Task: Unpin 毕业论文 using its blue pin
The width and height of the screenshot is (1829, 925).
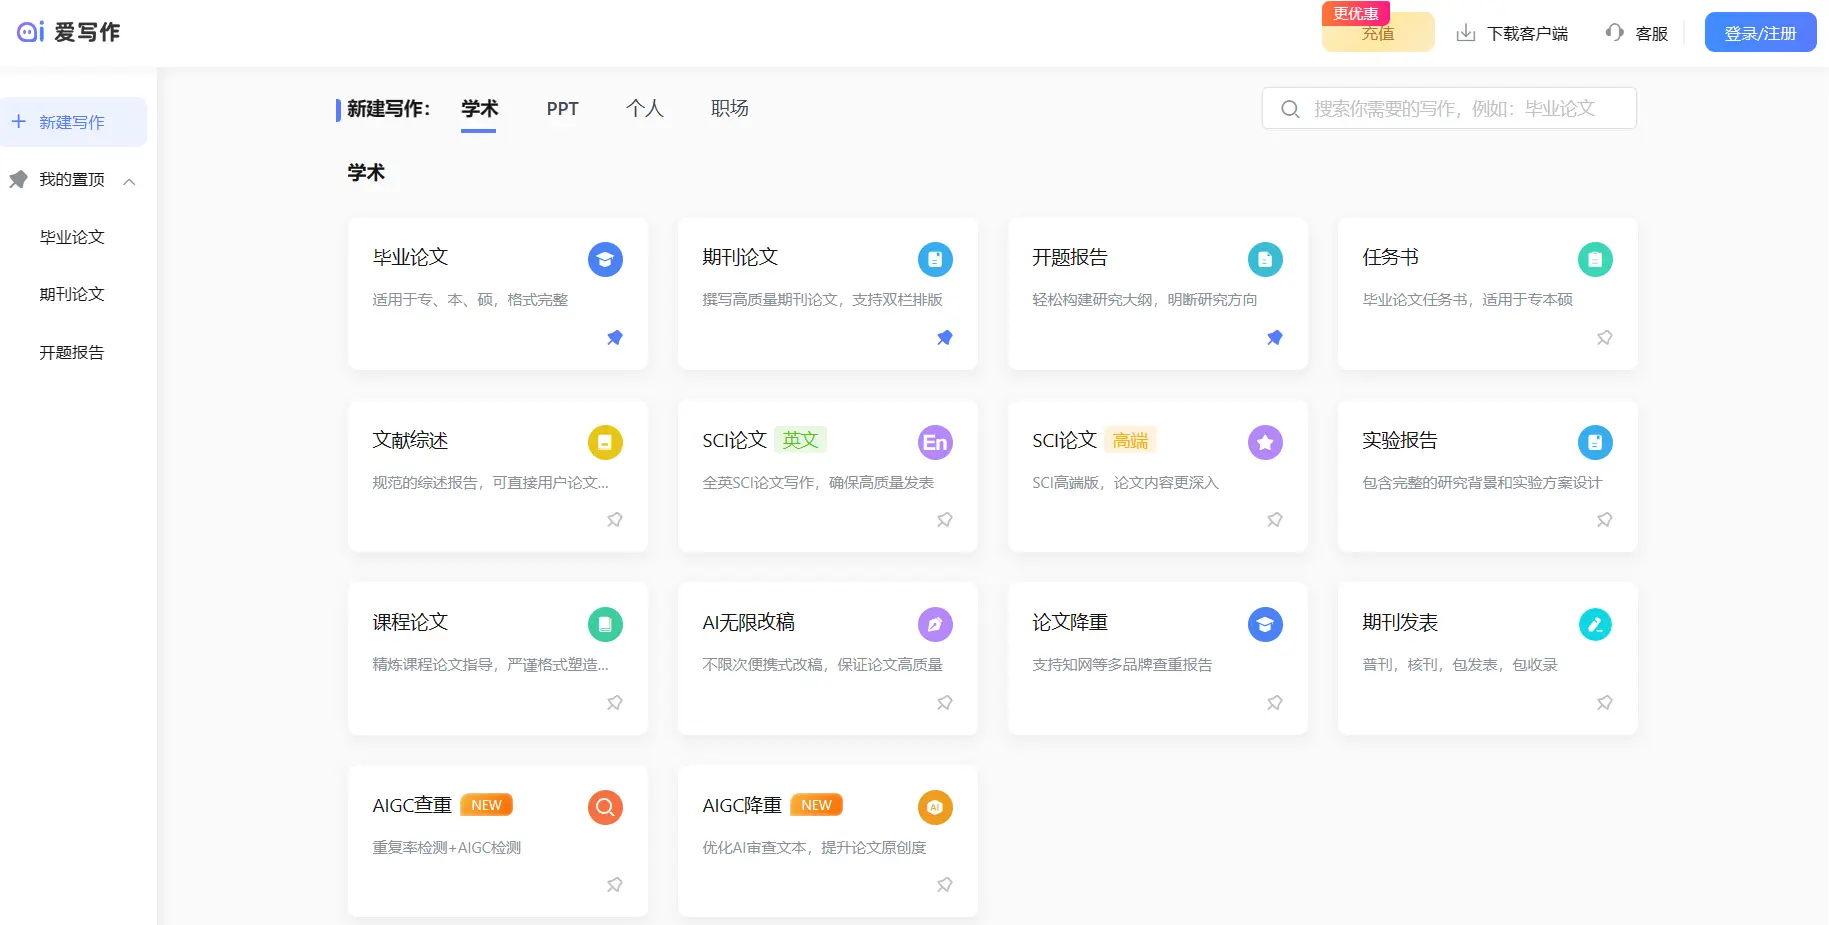Action: (x=615, y=338)
